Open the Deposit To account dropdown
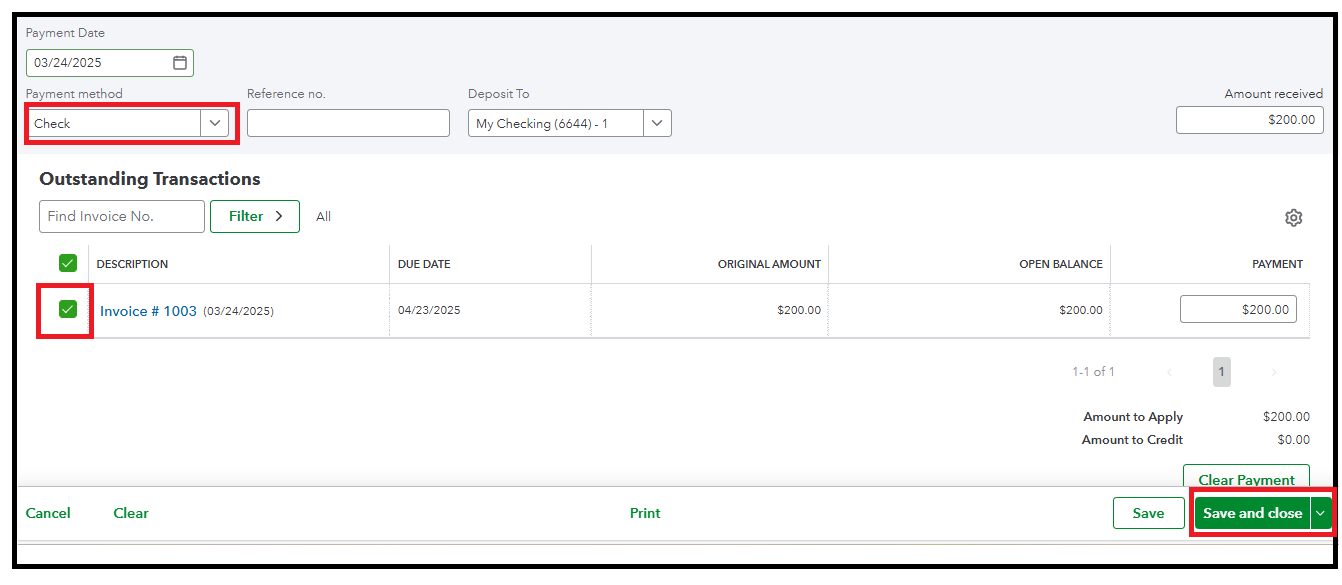Screen dimensions: 1342x585 (656, 123)
